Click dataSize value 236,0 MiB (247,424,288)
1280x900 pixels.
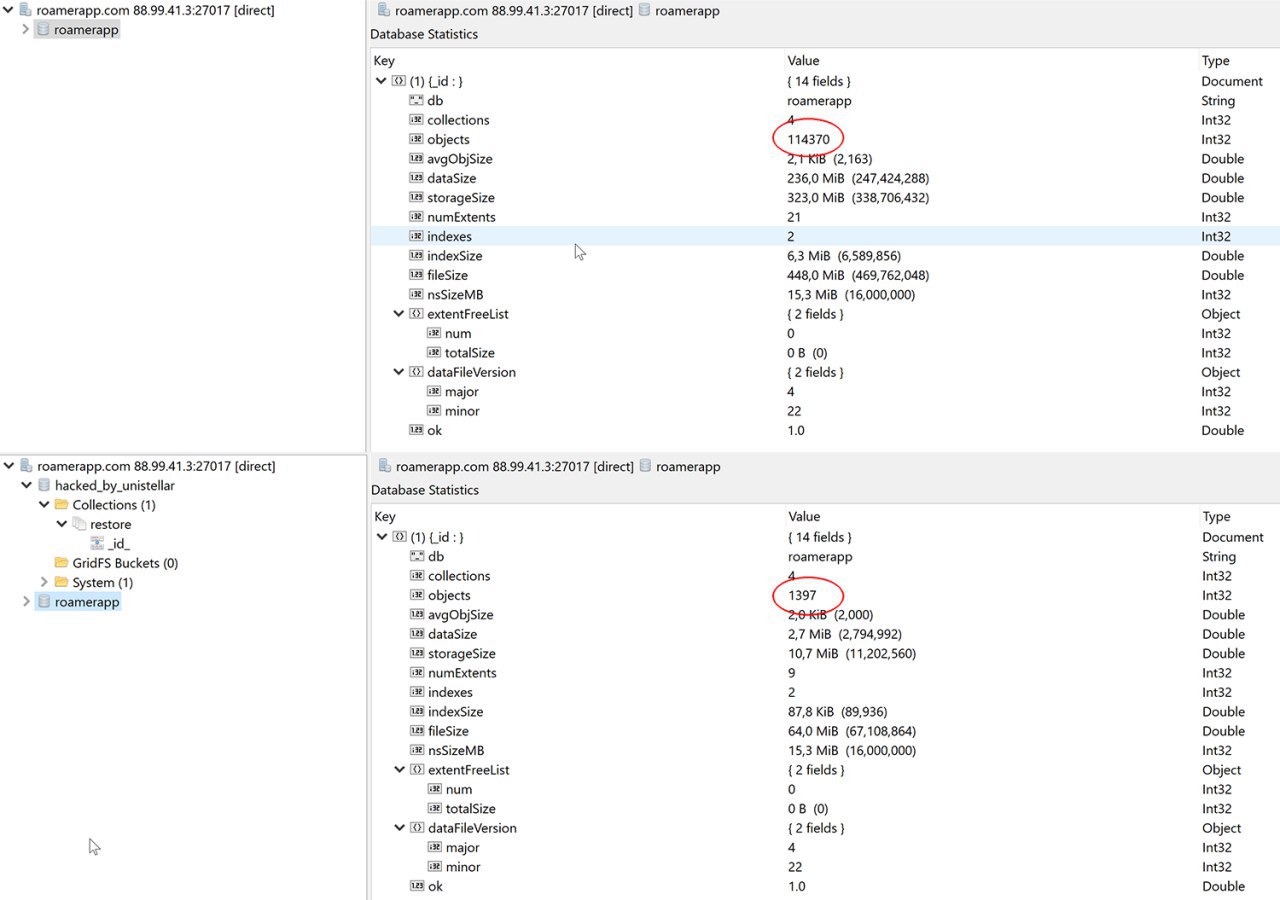[859, 178]
